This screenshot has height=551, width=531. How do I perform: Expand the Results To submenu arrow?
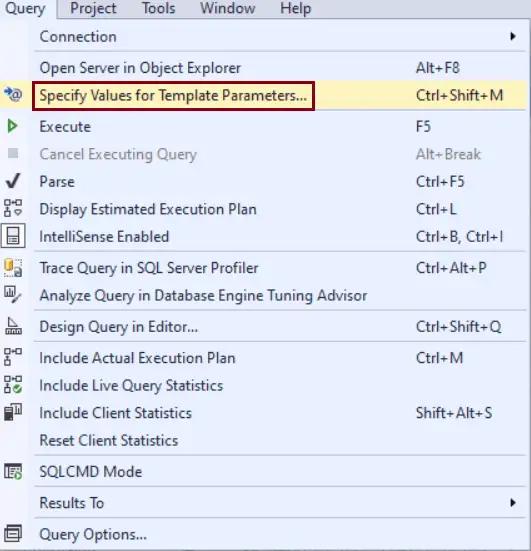(x=513, y=503)
